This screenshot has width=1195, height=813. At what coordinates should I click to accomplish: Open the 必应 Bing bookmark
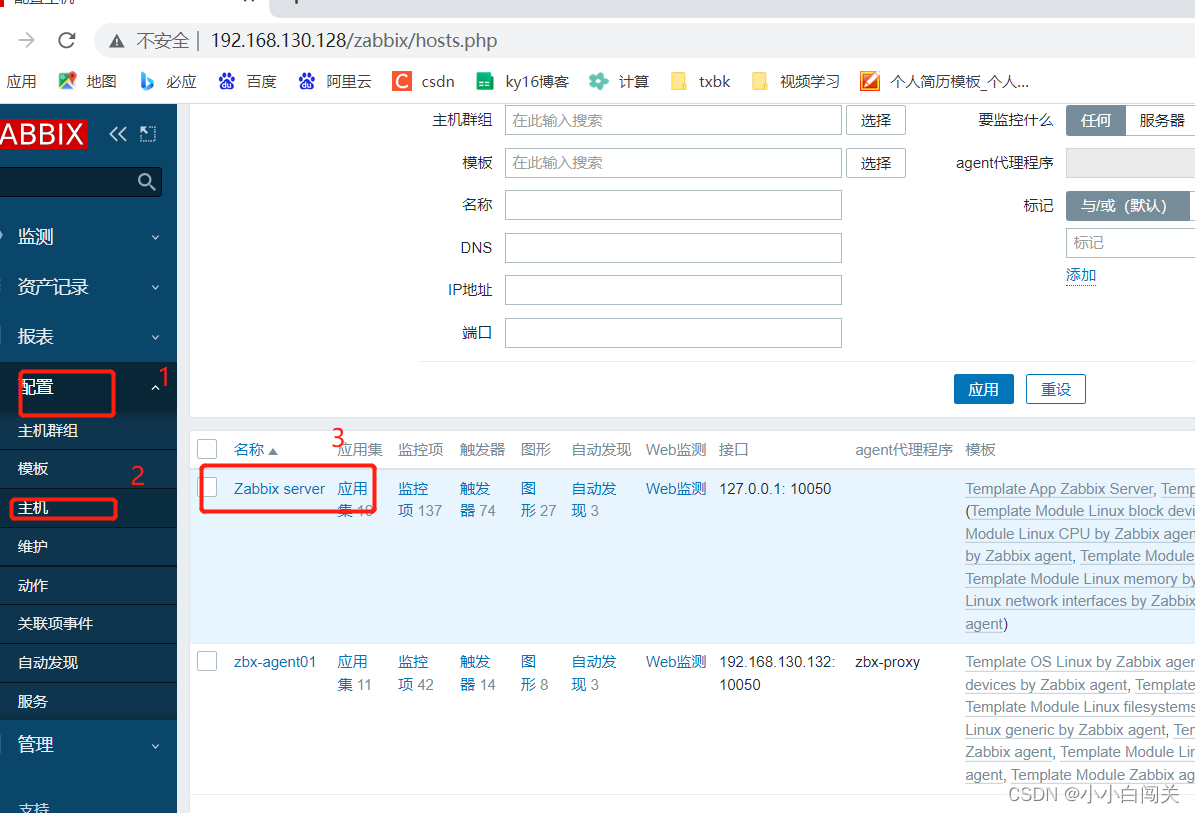tap(168, 82)
